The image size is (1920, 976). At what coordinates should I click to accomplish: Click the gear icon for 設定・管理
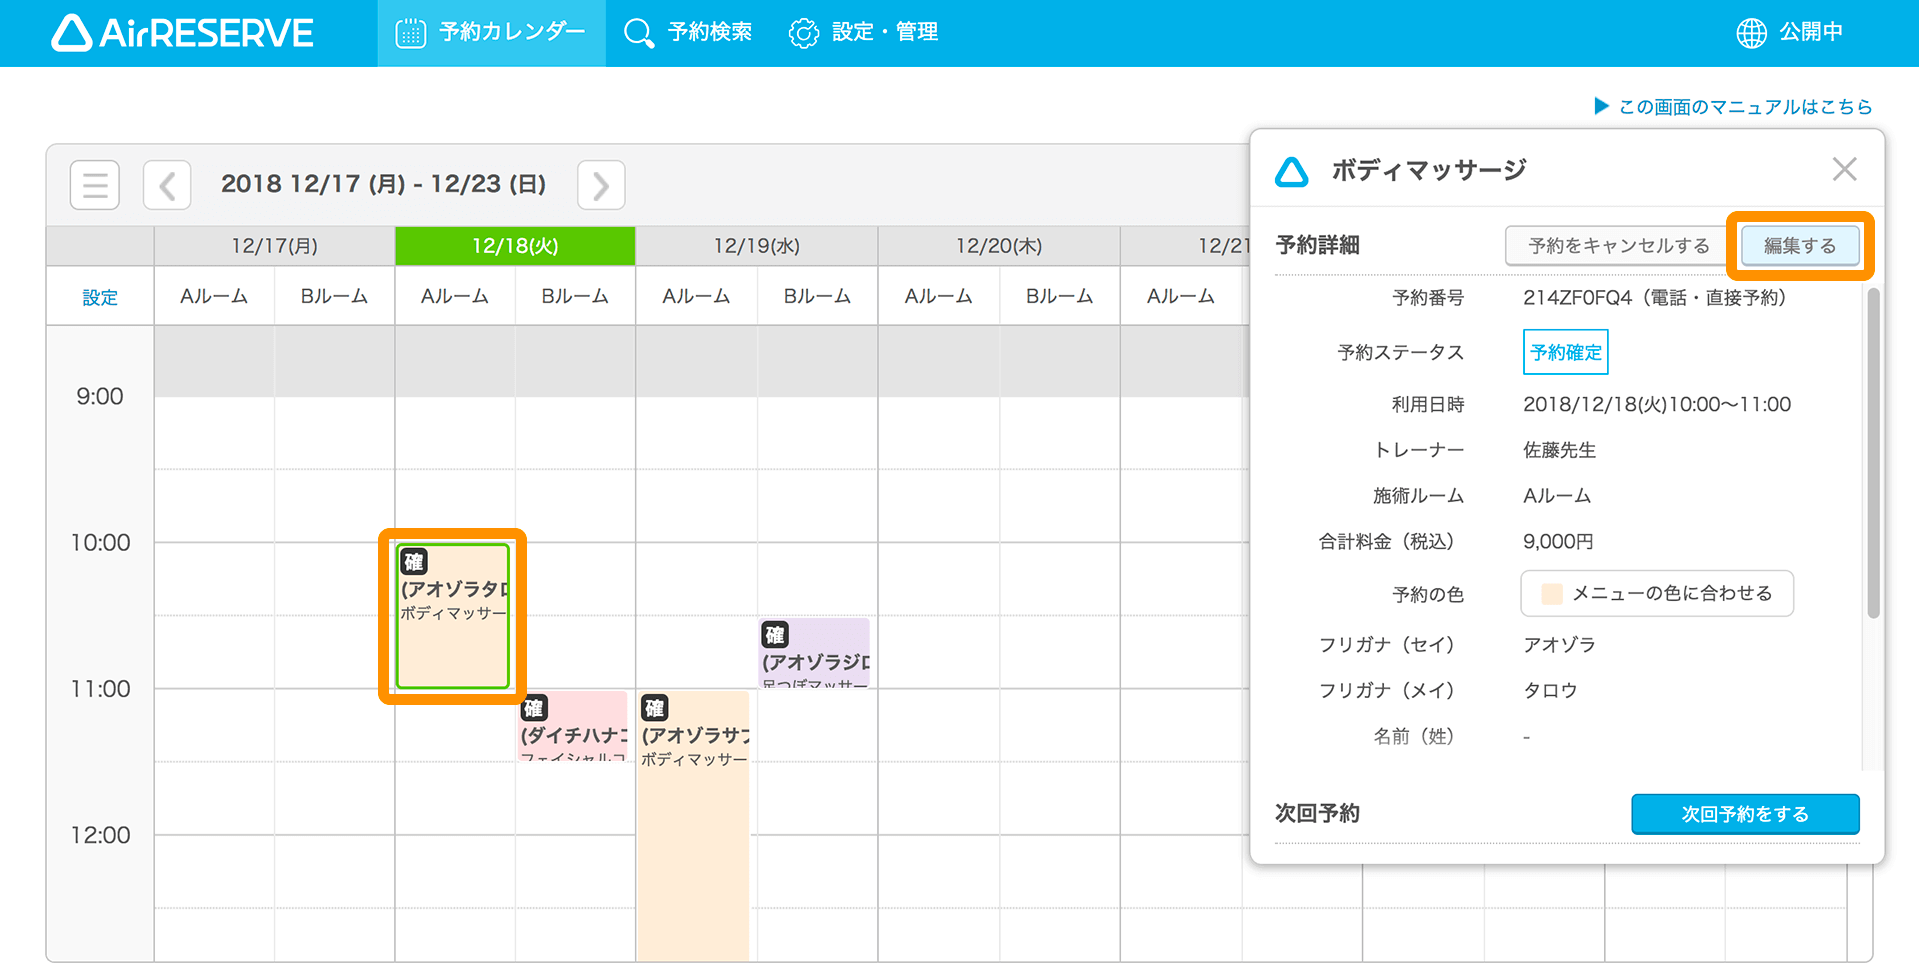coord(803,32)
